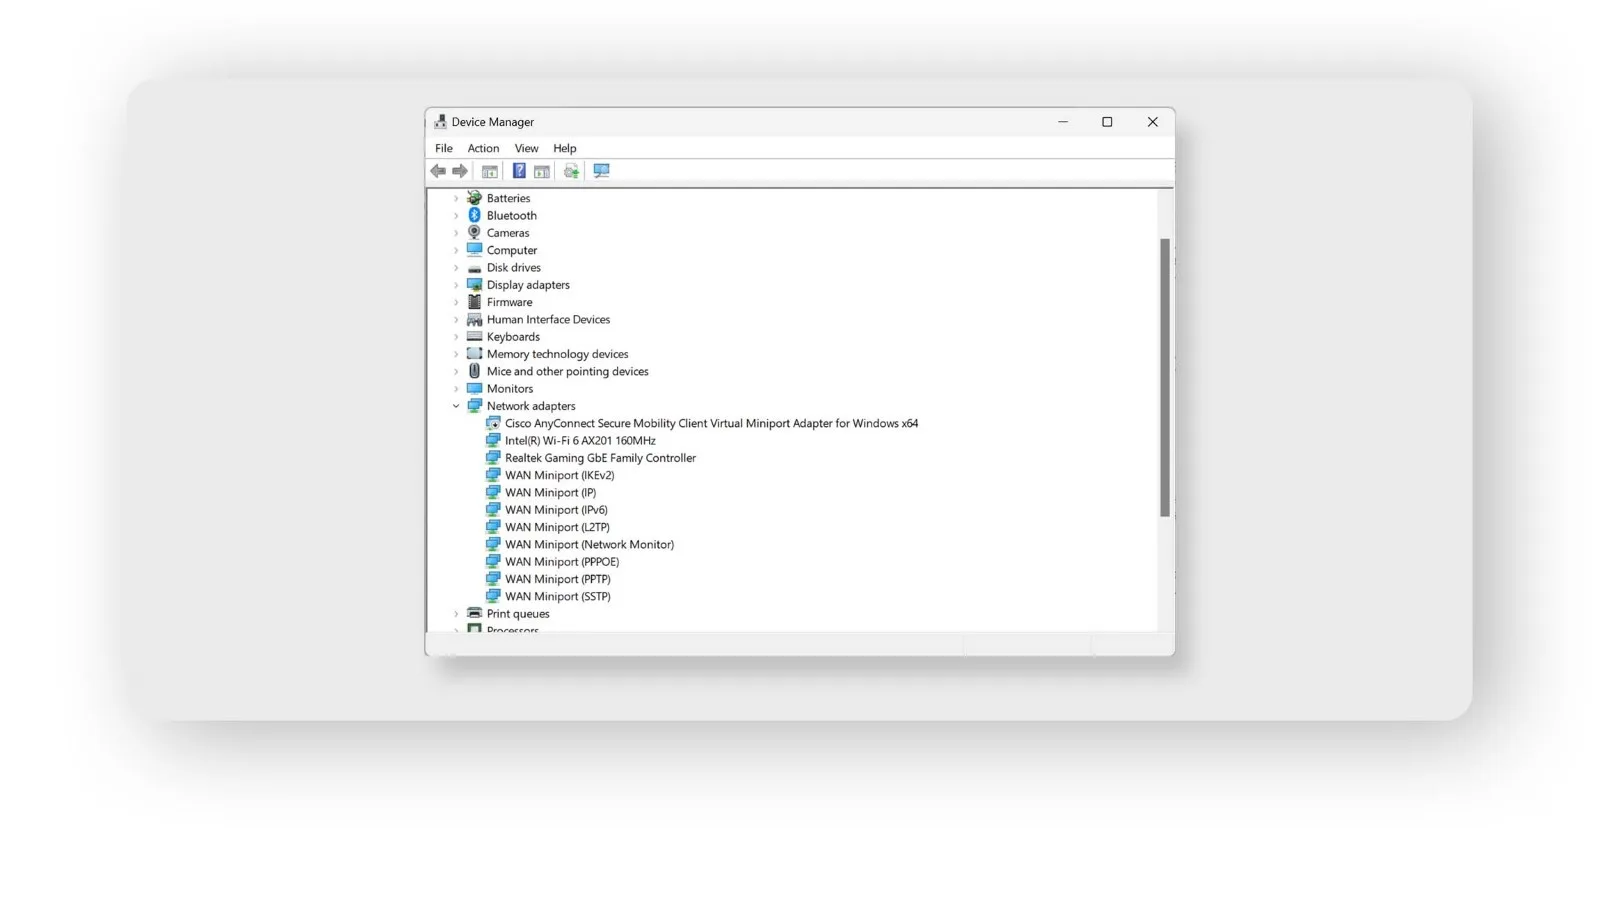Click the Update device driver toolbar icon
The width and height of the screenshot is (1600, 923).
[x=571, y=171]
